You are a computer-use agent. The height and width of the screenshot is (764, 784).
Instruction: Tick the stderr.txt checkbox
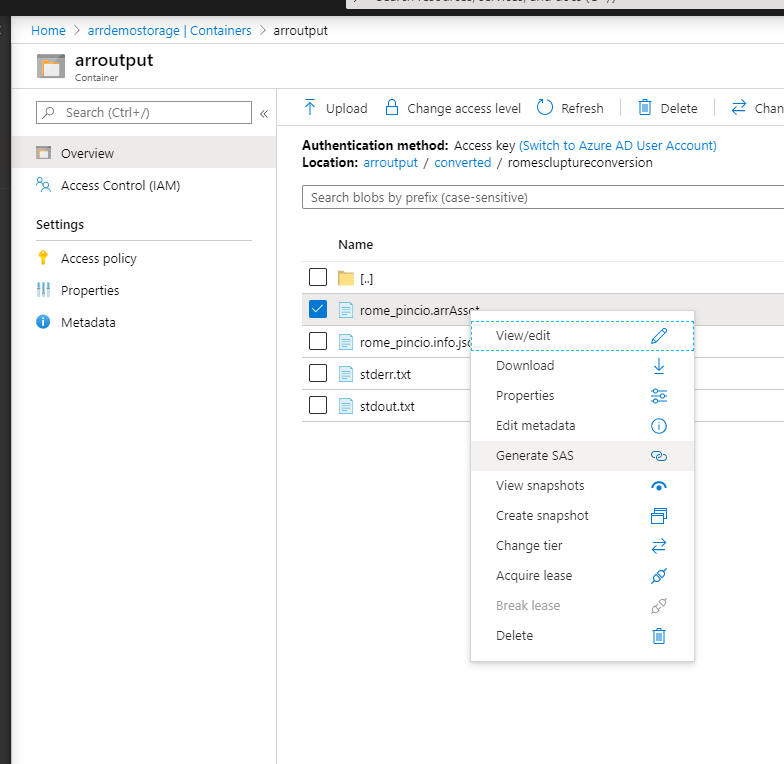click(x=318, y=373)
